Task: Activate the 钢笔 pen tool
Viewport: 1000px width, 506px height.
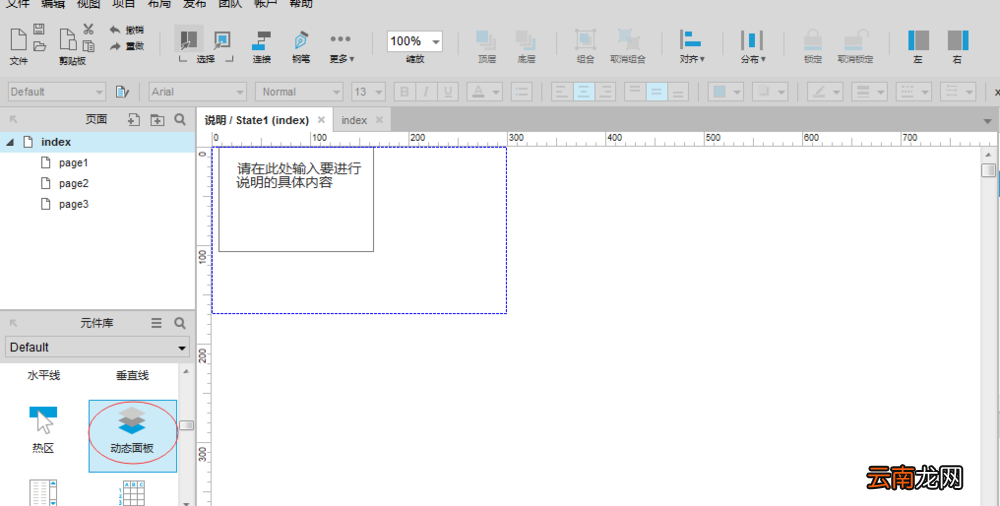Action: point(301,47)
